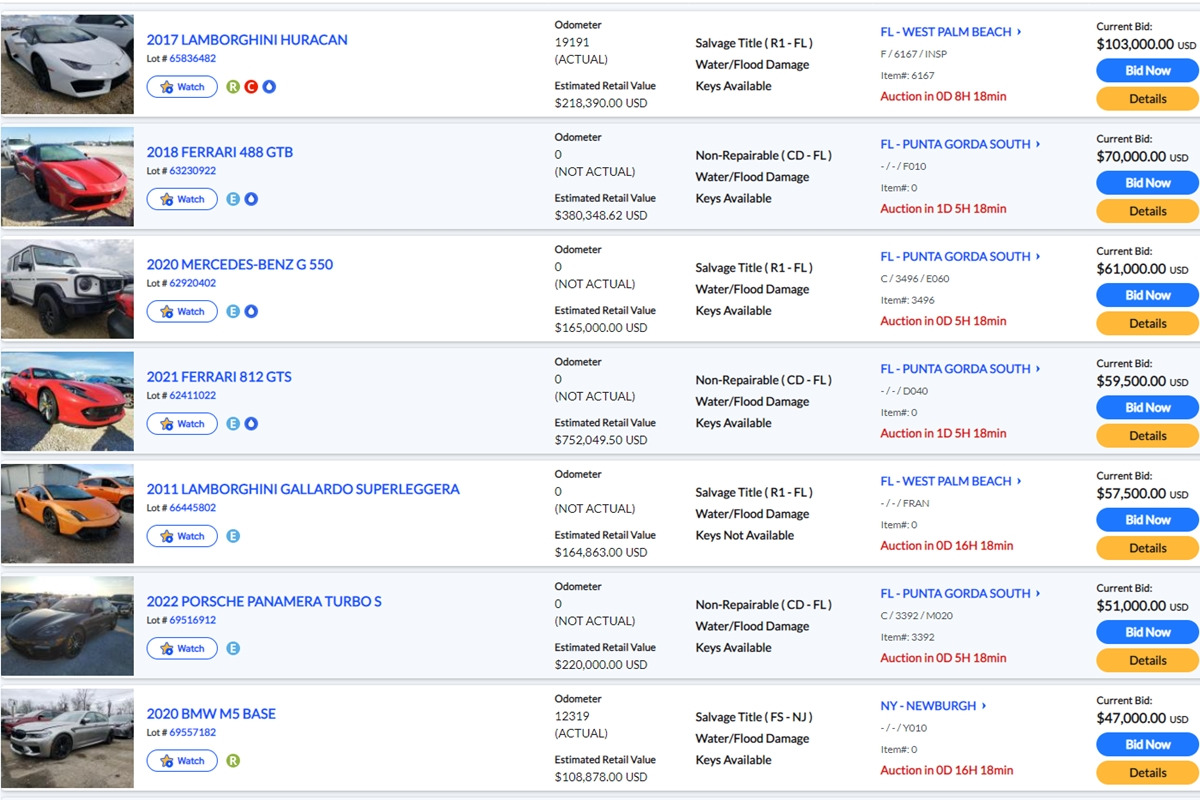Watch the 2011 Lamborghini Gallardo Superleggera lot
Viewport: 1200px width, 800px height.
click(182, 536)
